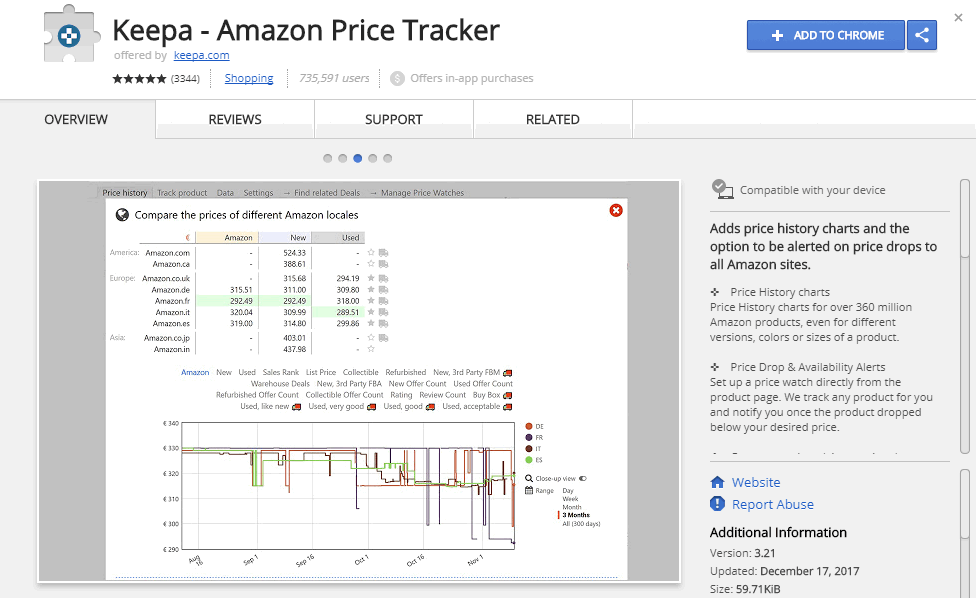976x598 pixels.
Task: Select the fourth screenshot carousel dot
Action: tap(372, 158)
